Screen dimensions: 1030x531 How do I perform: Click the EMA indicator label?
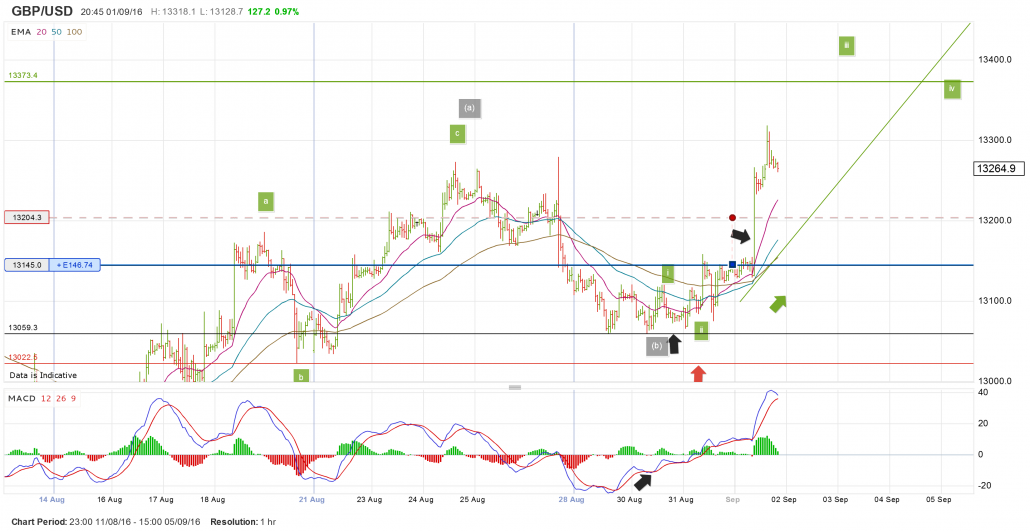coord(20,32)
